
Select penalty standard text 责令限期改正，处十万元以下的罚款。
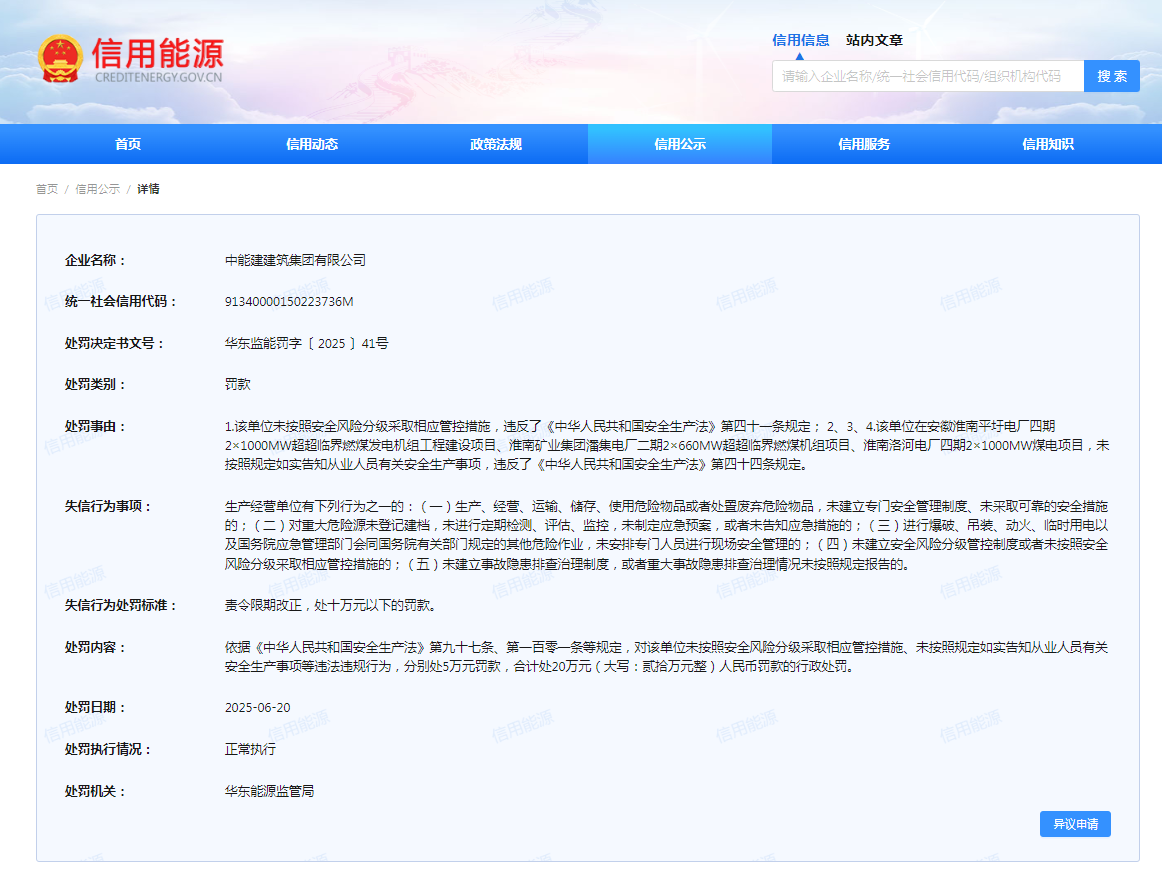tap(333, 605)
